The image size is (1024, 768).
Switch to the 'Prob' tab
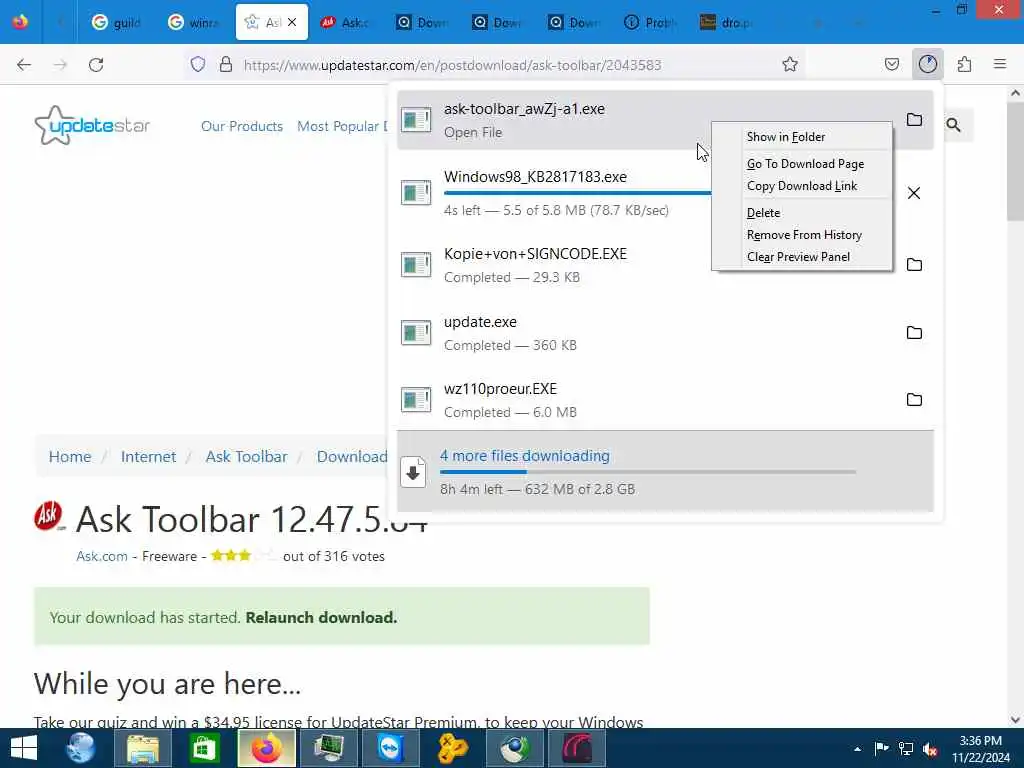click(x=650, y=22)
